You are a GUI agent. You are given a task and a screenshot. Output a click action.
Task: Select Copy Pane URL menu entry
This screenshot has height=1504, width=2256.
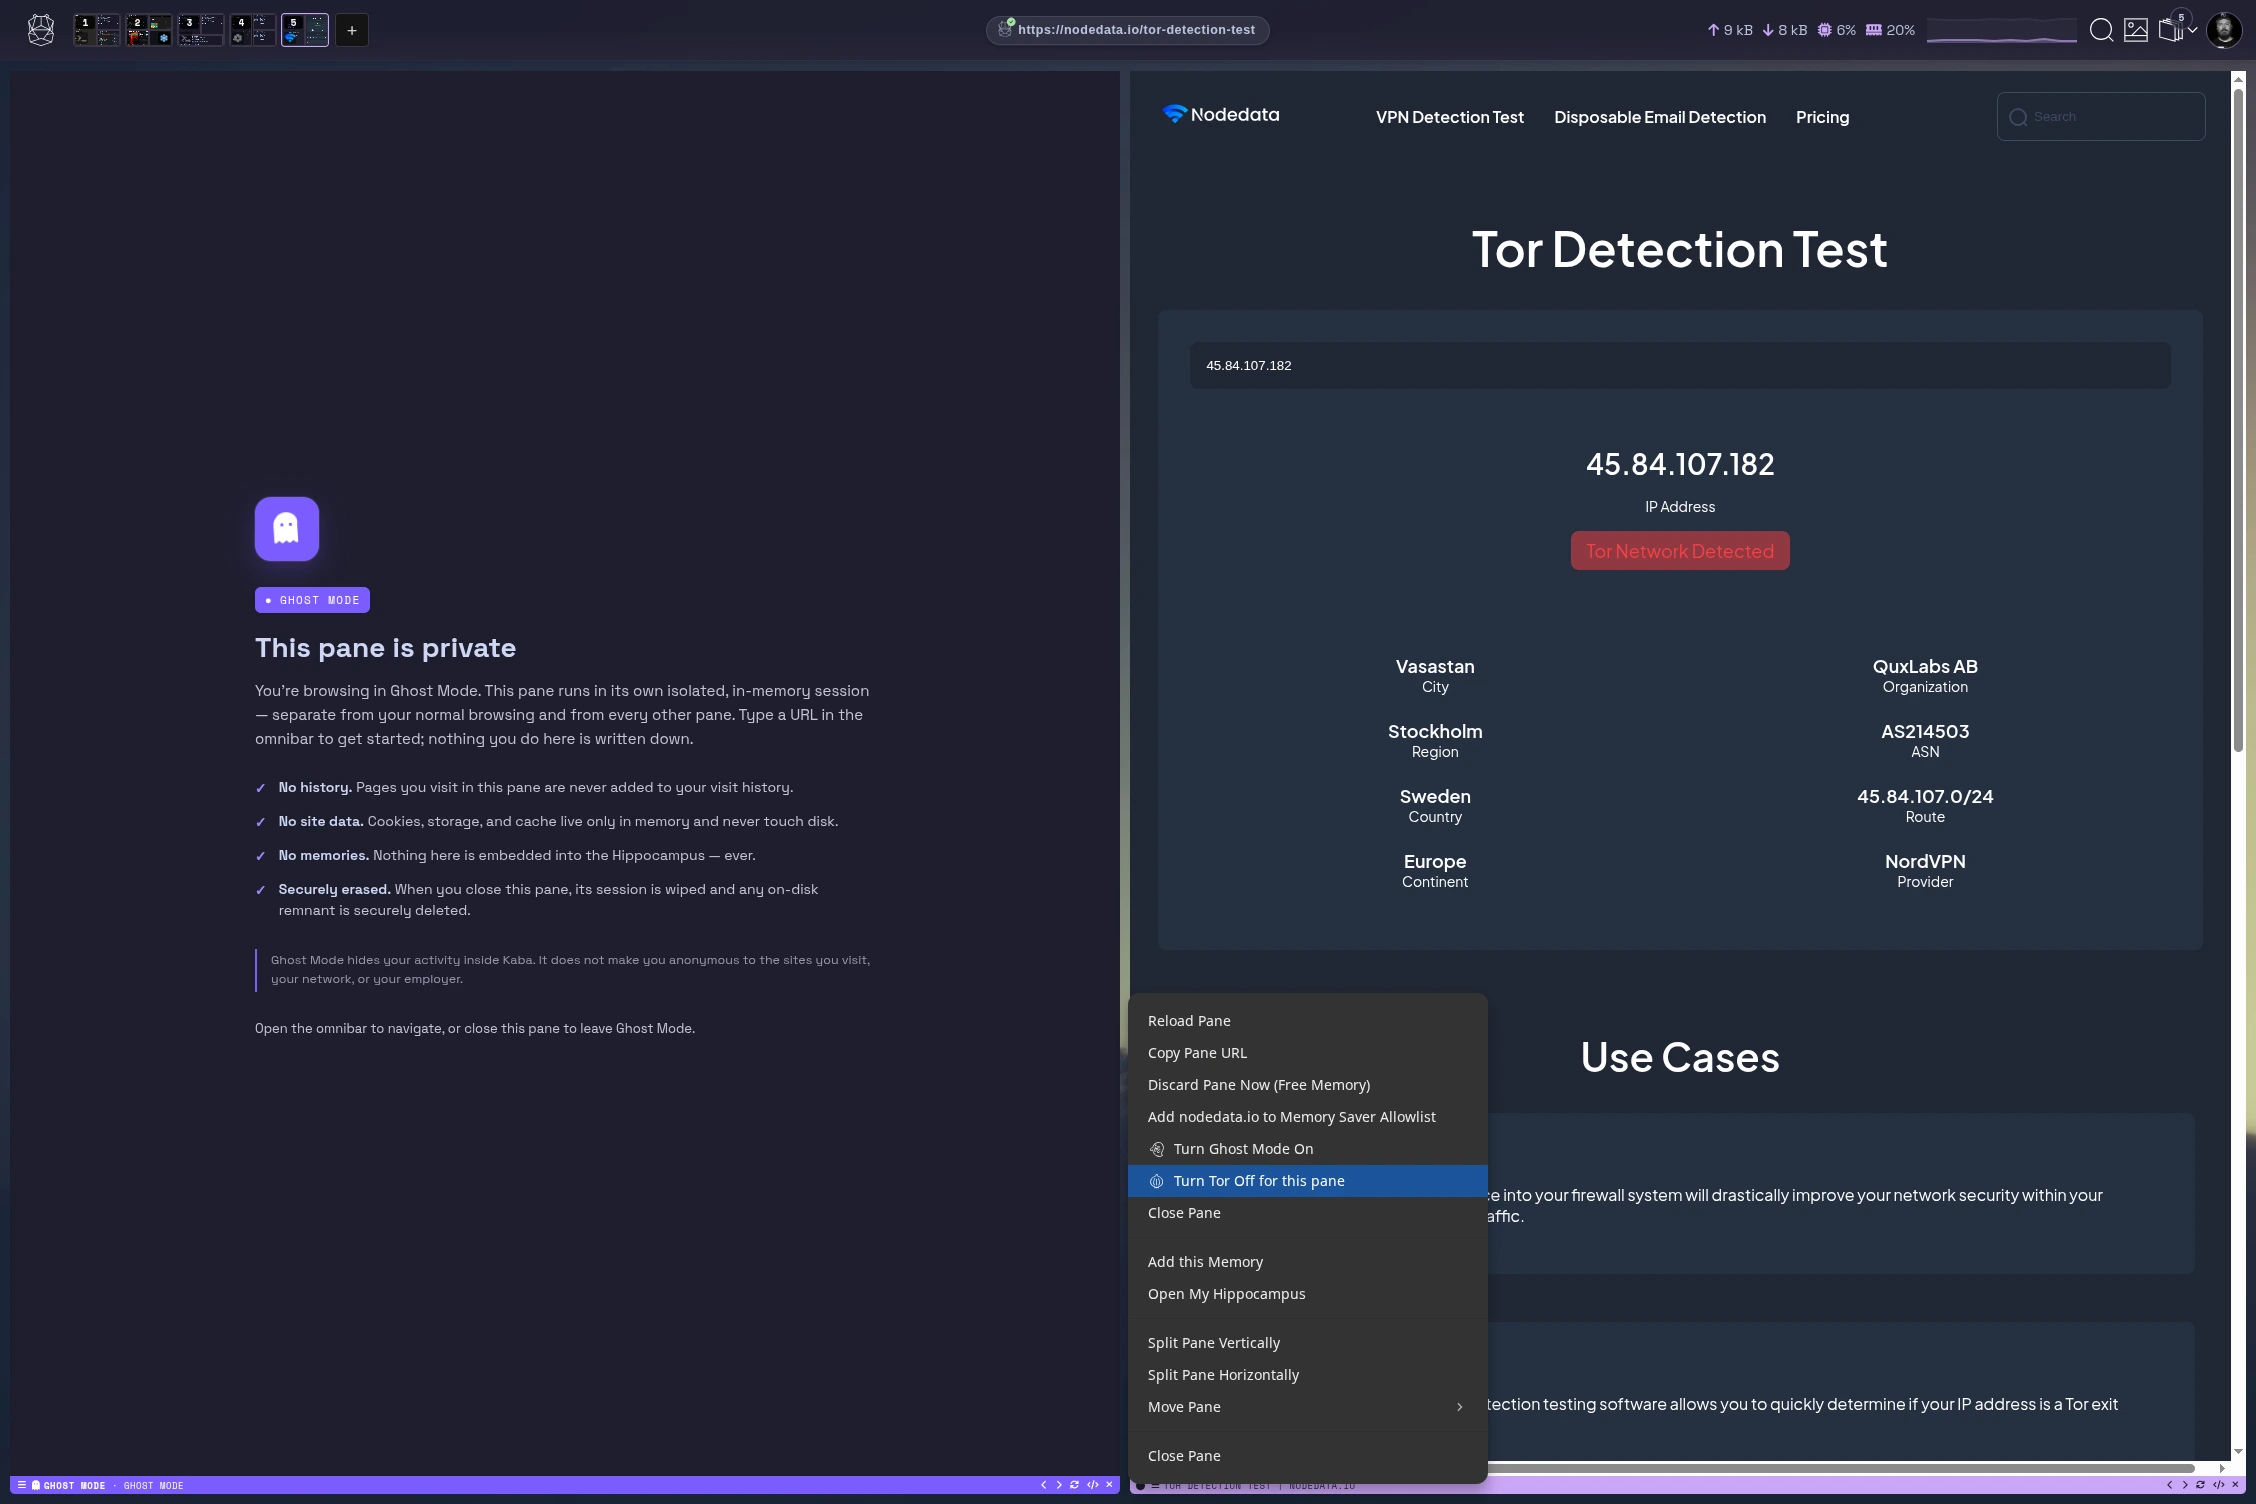pos(1308,1053)
